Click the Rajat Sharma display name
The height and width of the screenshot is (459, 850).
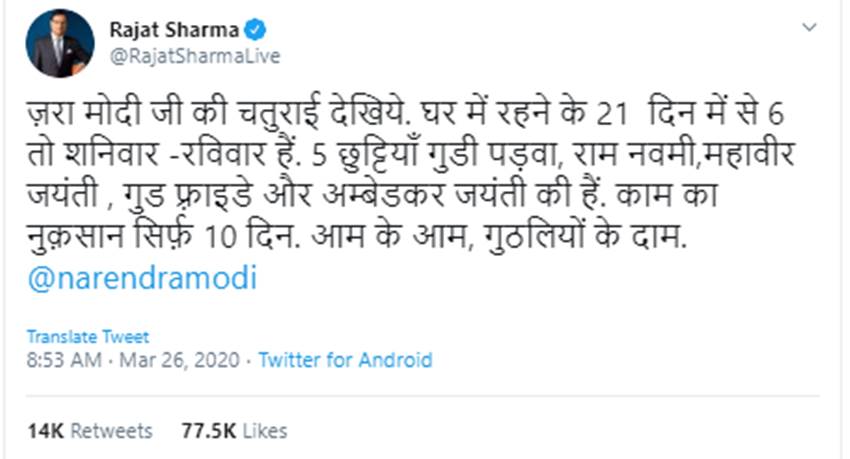[x=161, y=30]
